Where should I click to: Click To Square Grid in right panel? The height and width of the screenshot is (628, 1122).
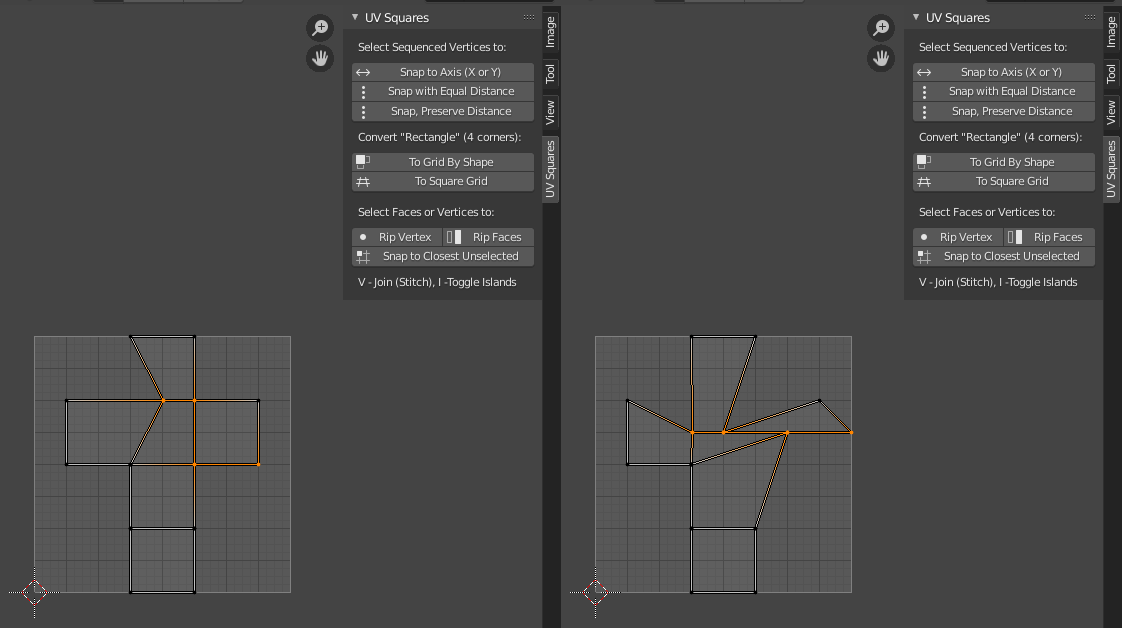click(x=1004, y=182)
